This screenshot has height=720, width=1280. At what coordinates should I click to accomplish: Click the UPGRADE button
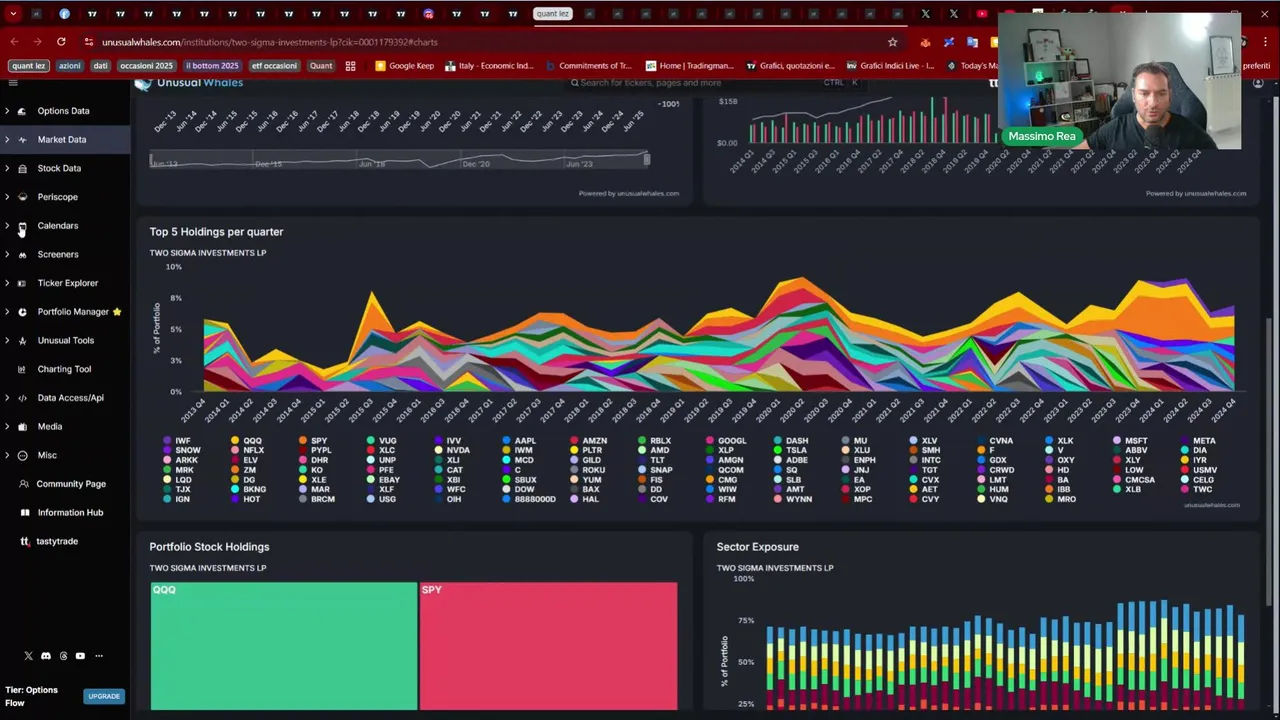tap(104, 696)
